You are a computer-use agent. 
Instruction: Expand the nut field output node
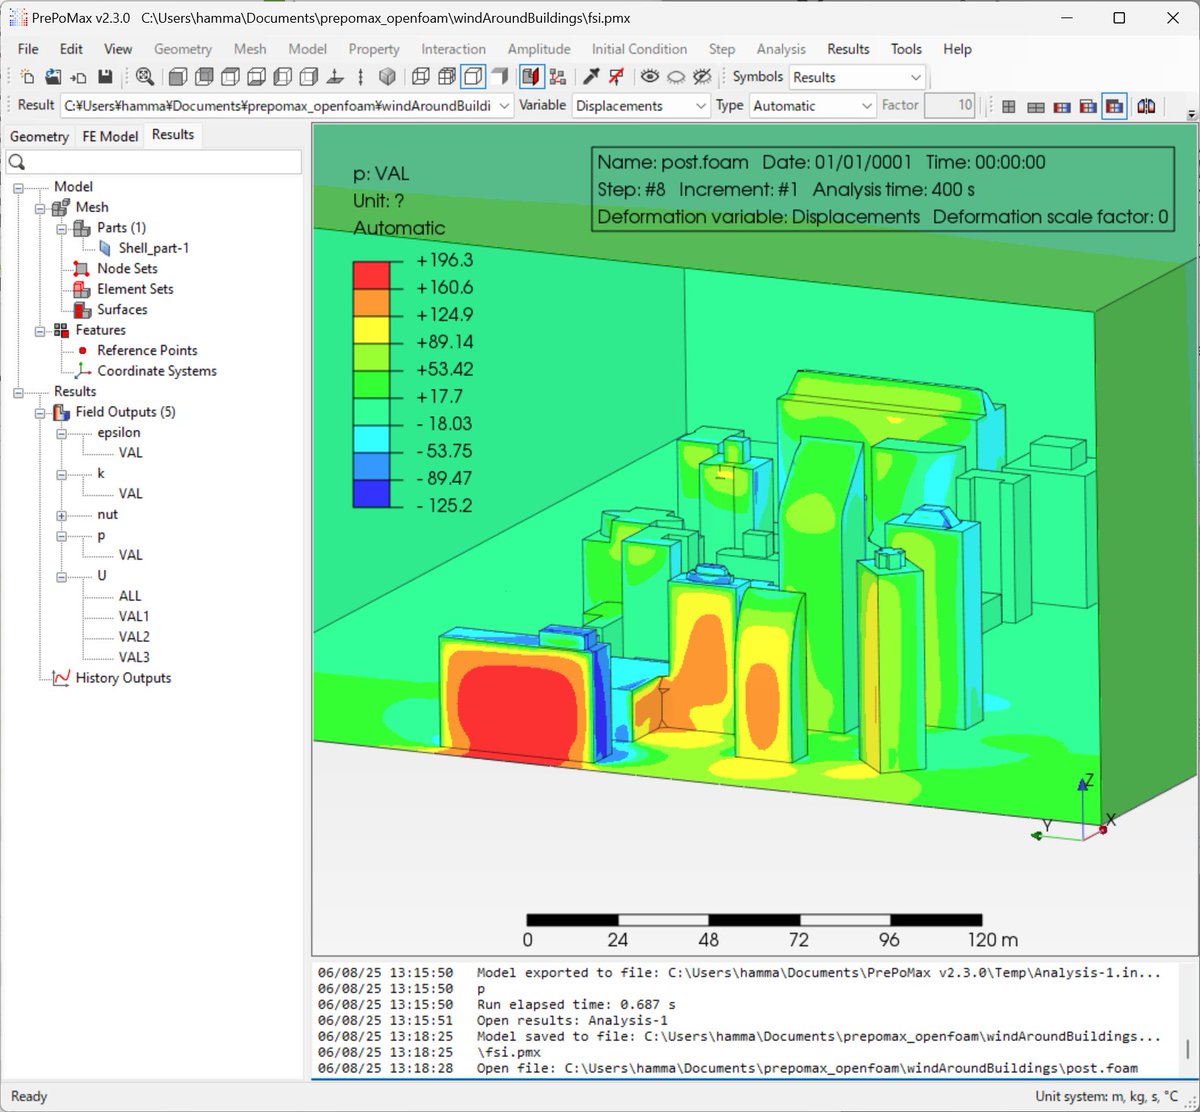pyautogui.click(x=61, y=515)
